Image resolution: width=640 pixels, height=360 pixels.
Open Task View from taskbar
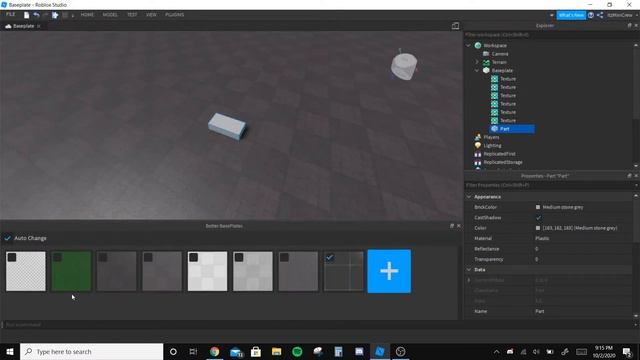point(193,351)
